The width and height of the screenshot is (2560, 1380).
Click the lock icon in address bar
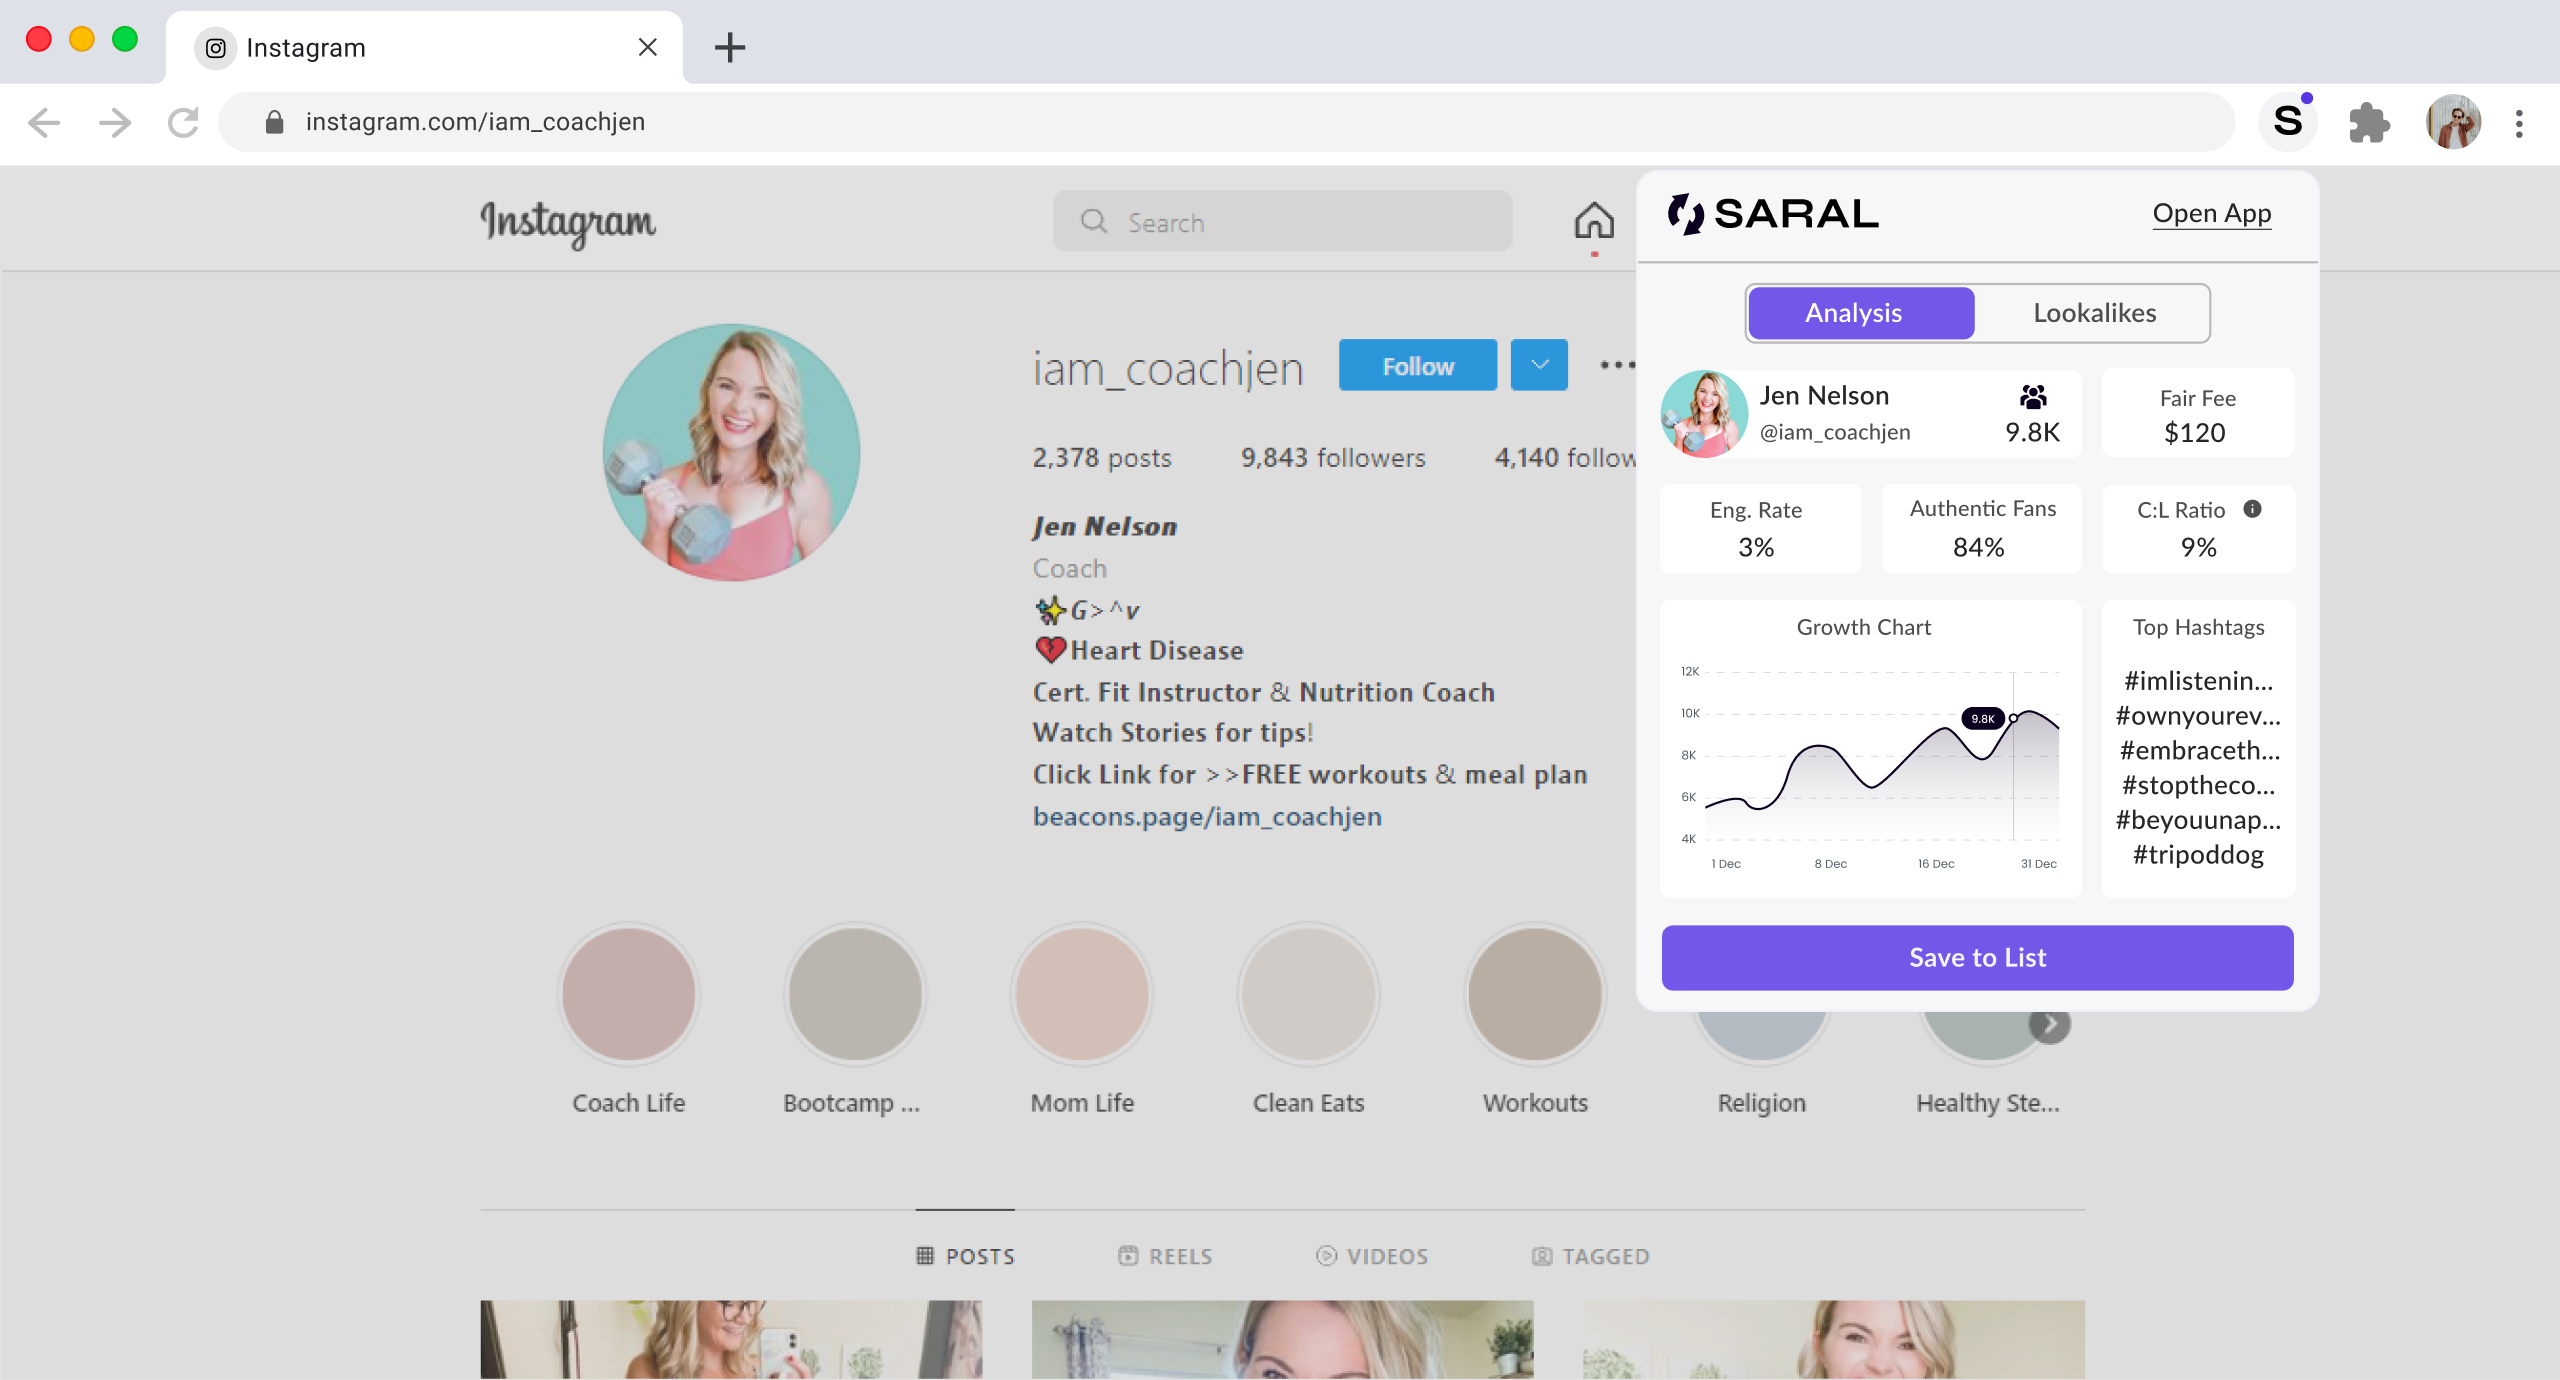(x=274, y=122)
